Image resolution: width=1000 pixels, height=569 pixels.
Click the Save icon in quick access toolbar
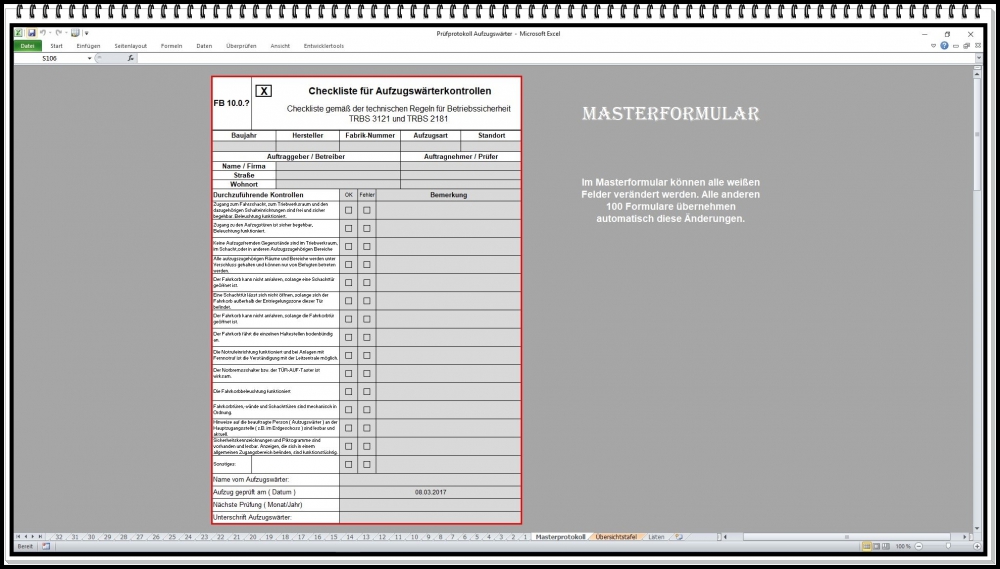click(32, 33)
